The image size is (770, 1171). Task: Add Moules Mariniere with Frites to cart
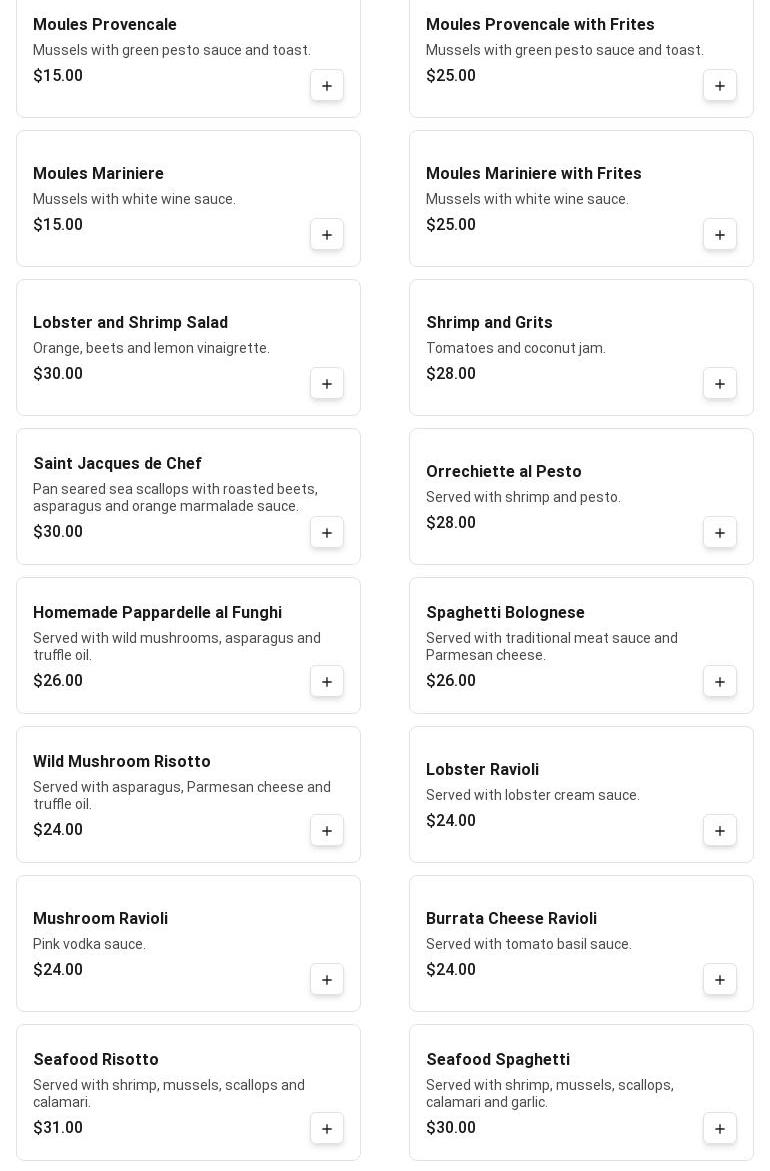click(x=720, y=235)
